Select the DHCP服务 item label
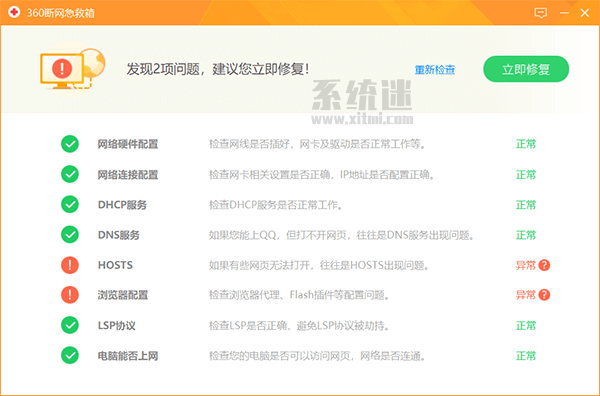This screenshot has width=600, height=396. click(x=122, y=205)
